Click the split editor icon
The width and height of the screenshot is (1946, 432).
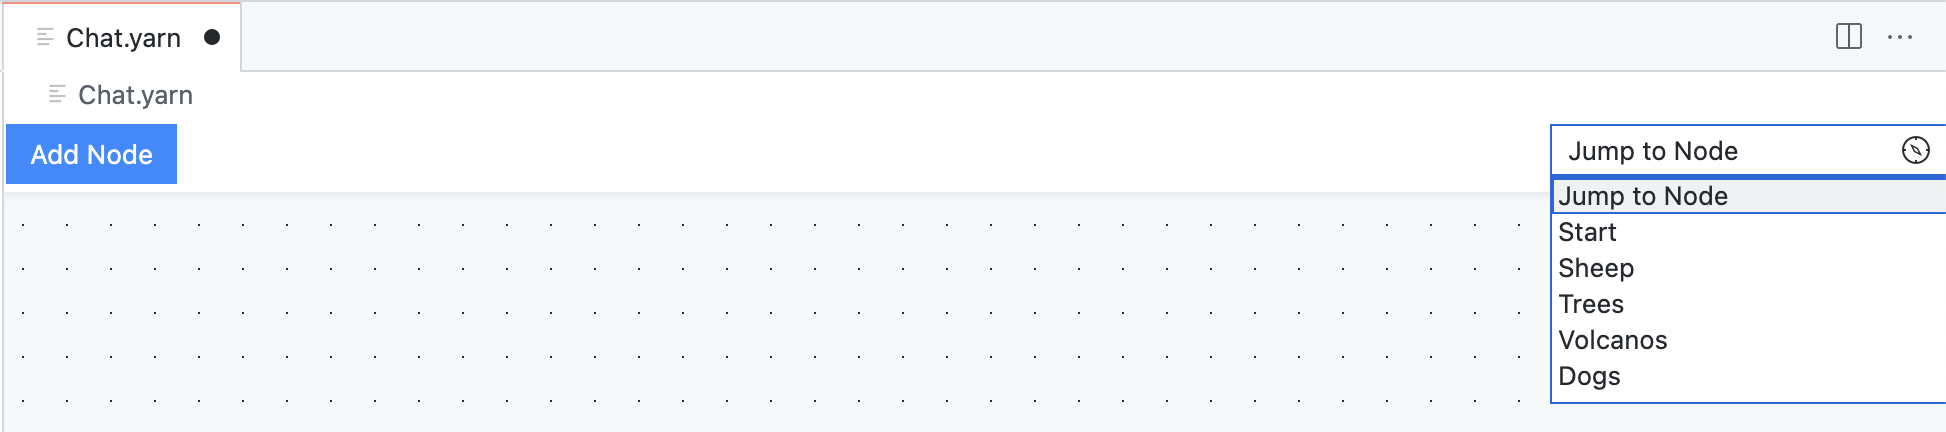tap(1849, 37)
